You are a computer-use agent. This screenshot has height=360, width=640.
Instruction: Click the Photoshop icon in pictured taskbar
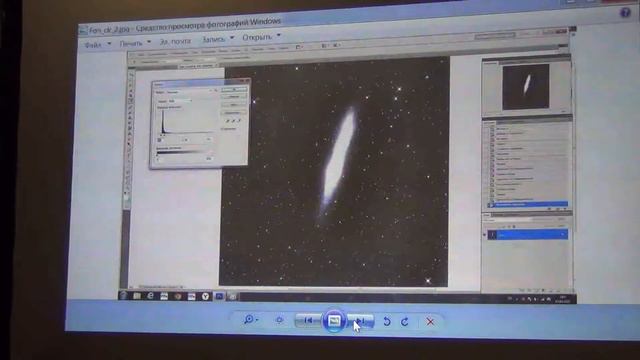[219, 297]
